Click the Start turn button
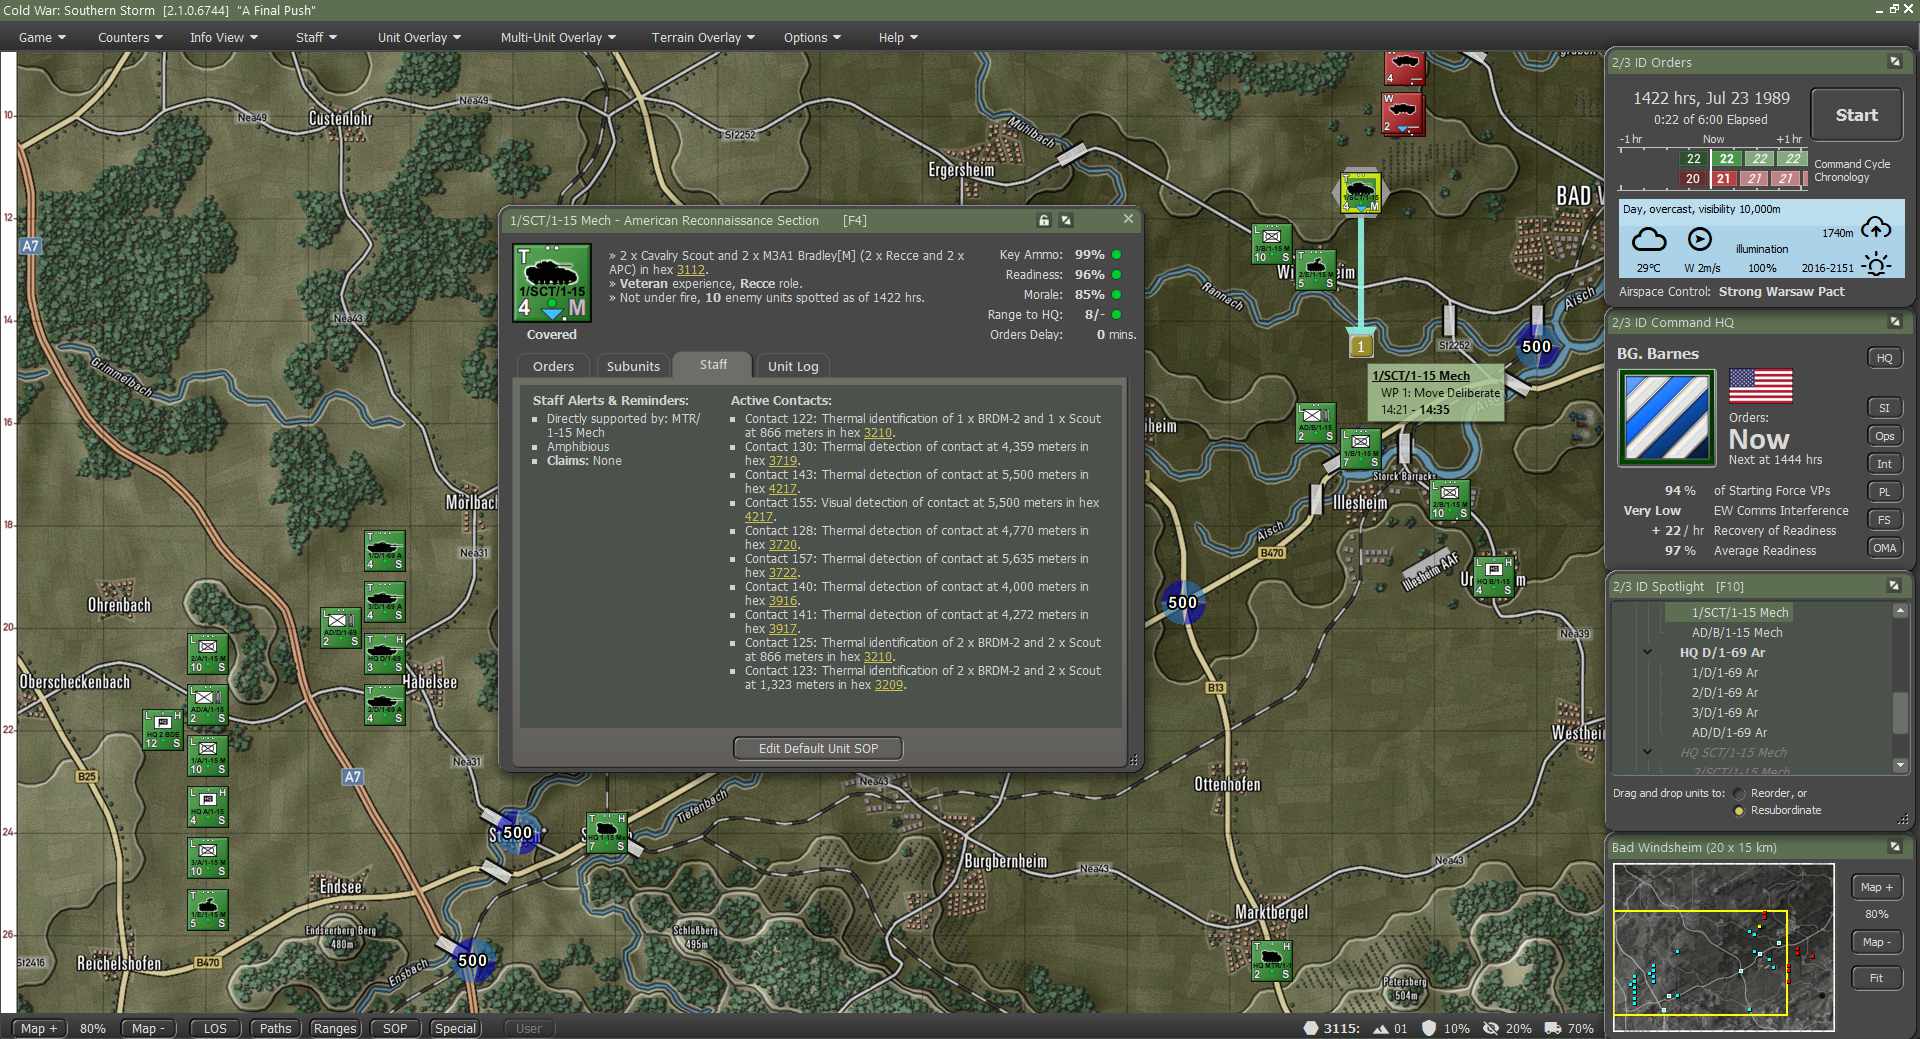This screenshot has width=1920, height=1039. pyautogui.click(x=1856, y=115)
